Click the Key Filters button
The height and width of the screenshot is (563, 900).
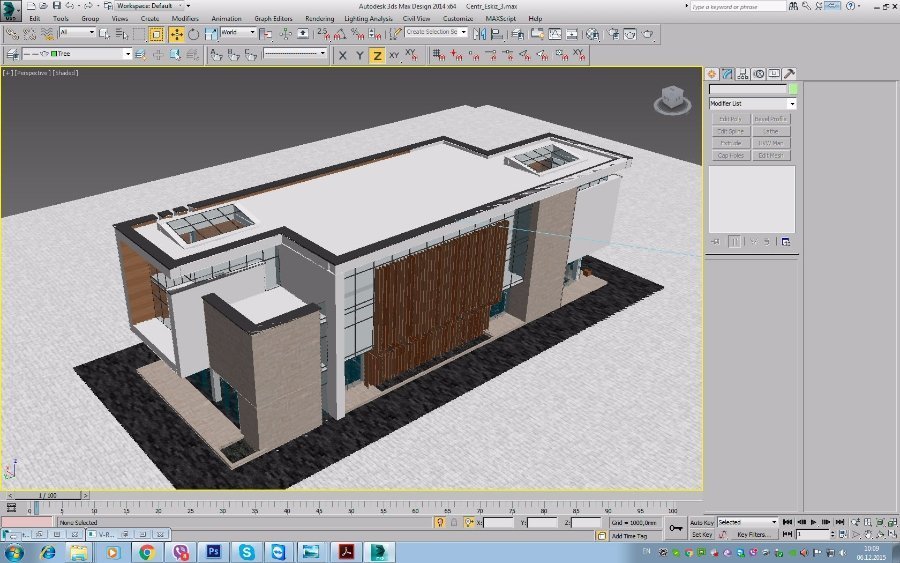757,535
